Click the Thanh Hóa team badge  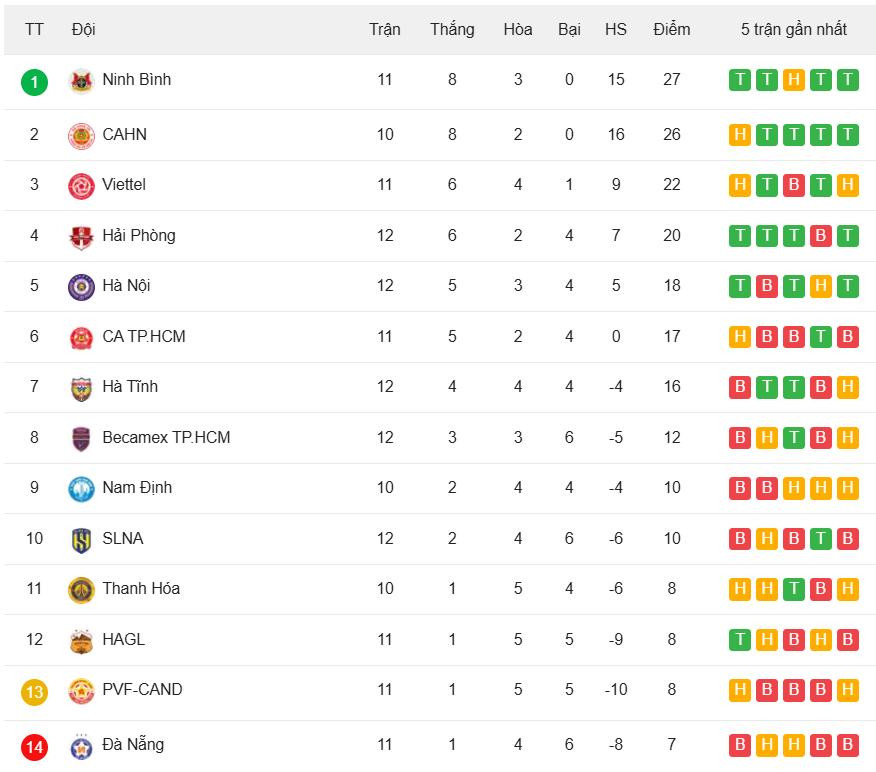(x=81, y=590)
